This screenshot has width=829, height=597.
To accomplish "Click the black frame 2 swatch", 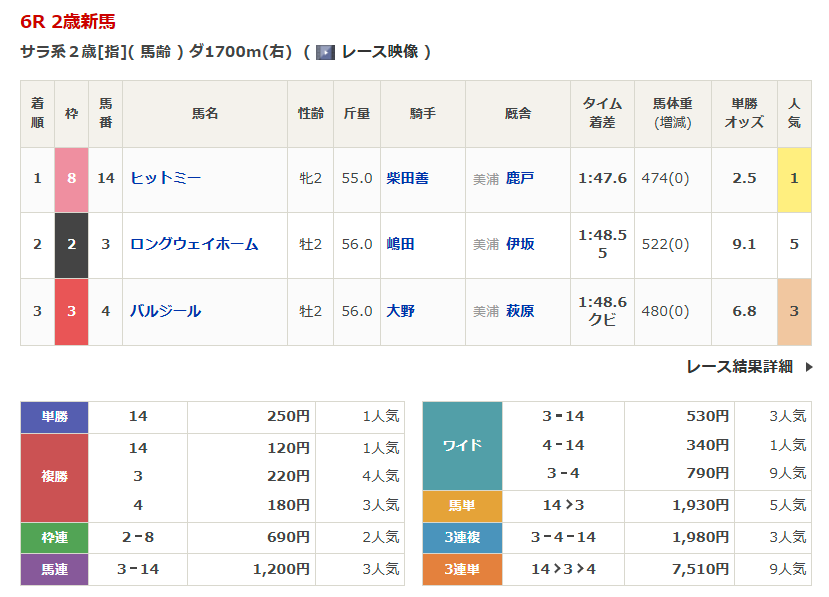I will (71, 244).
